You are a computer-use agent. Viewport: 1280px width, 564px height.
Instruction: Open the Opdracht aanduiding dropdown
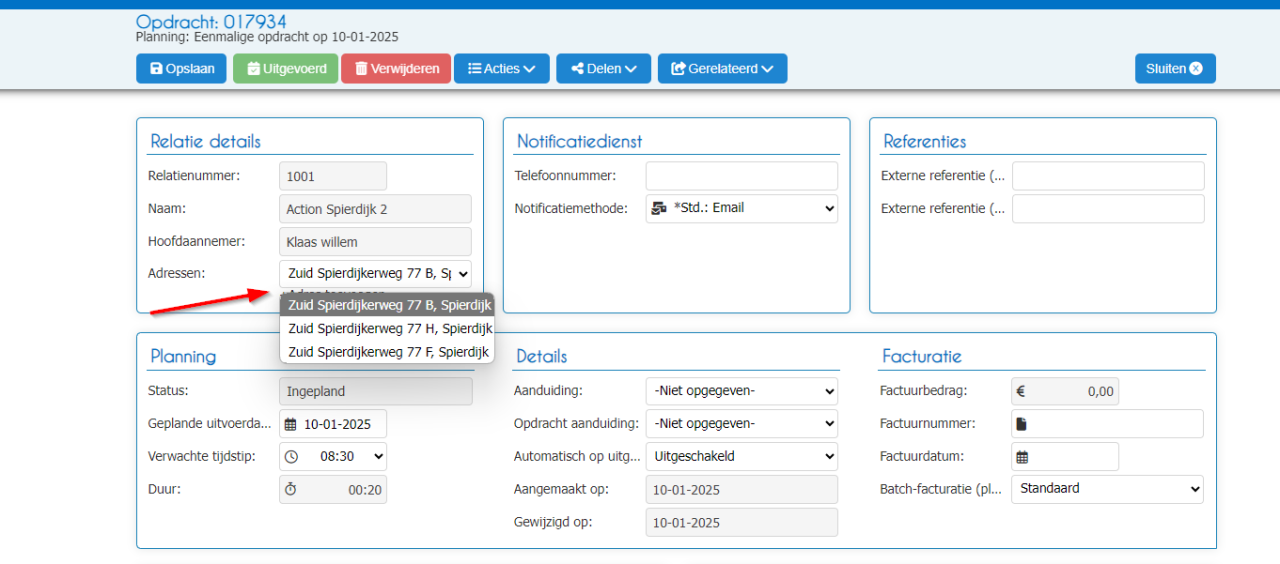click(x=741, y=423)
